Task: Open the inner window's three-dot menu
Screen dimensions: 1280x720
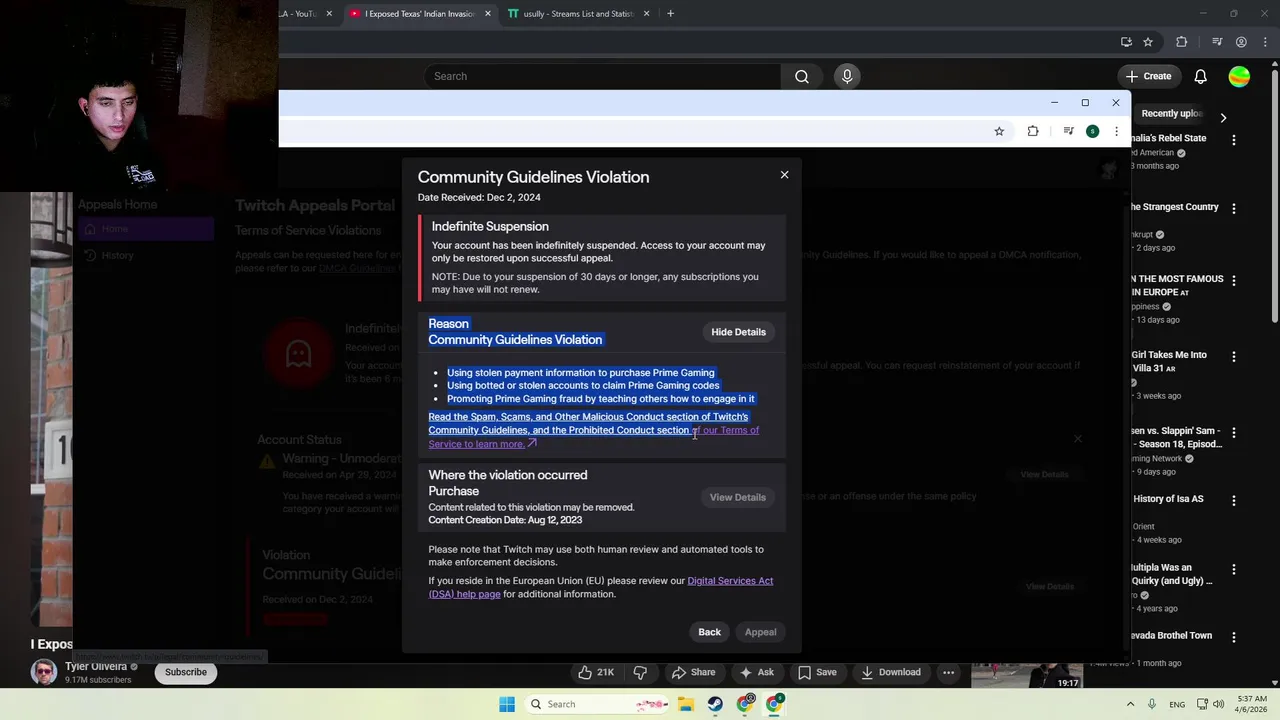Action: [x=1116, y=131]
